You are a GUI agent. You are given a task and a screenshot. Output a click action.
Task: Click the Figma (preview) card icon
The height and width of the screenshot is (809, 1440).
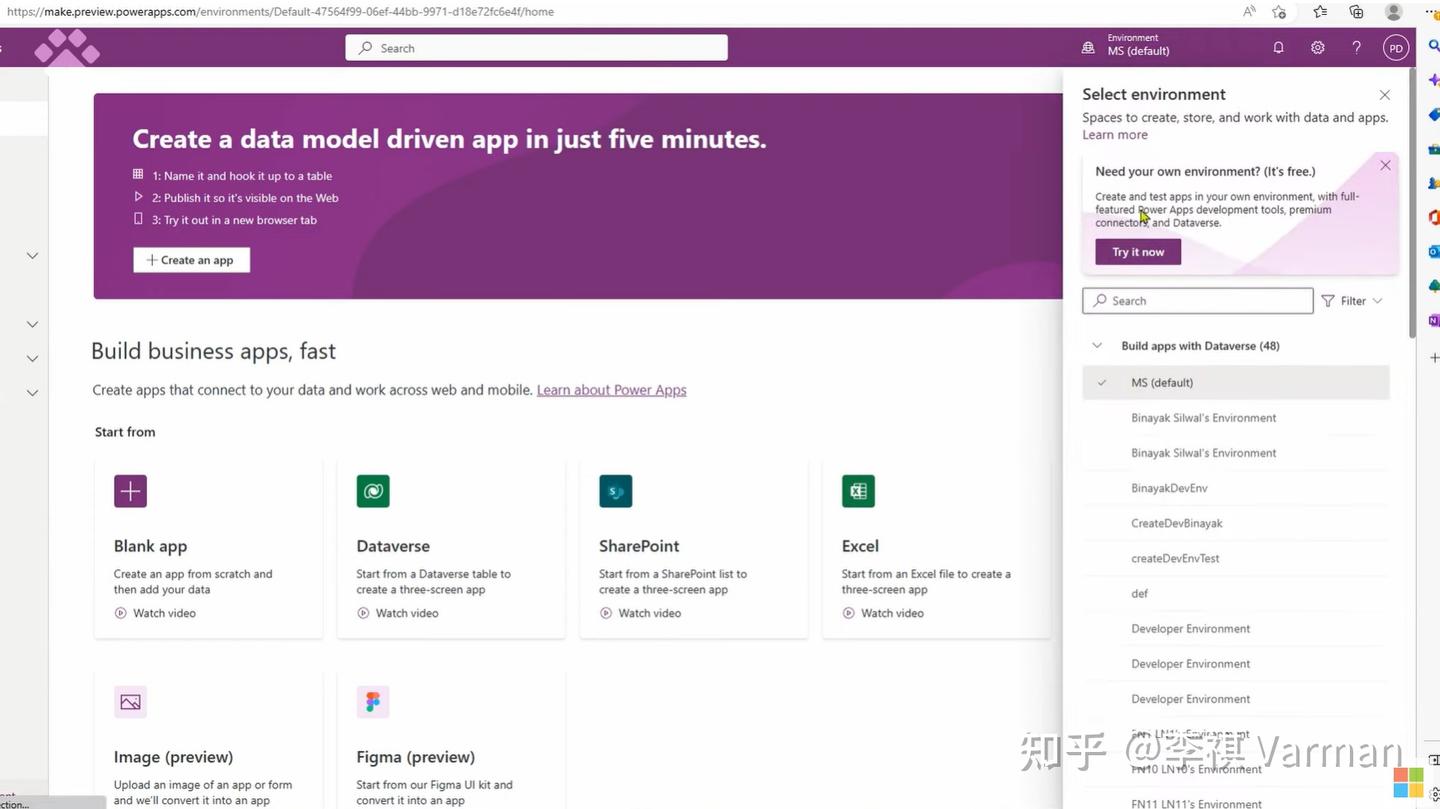[373, 702]
